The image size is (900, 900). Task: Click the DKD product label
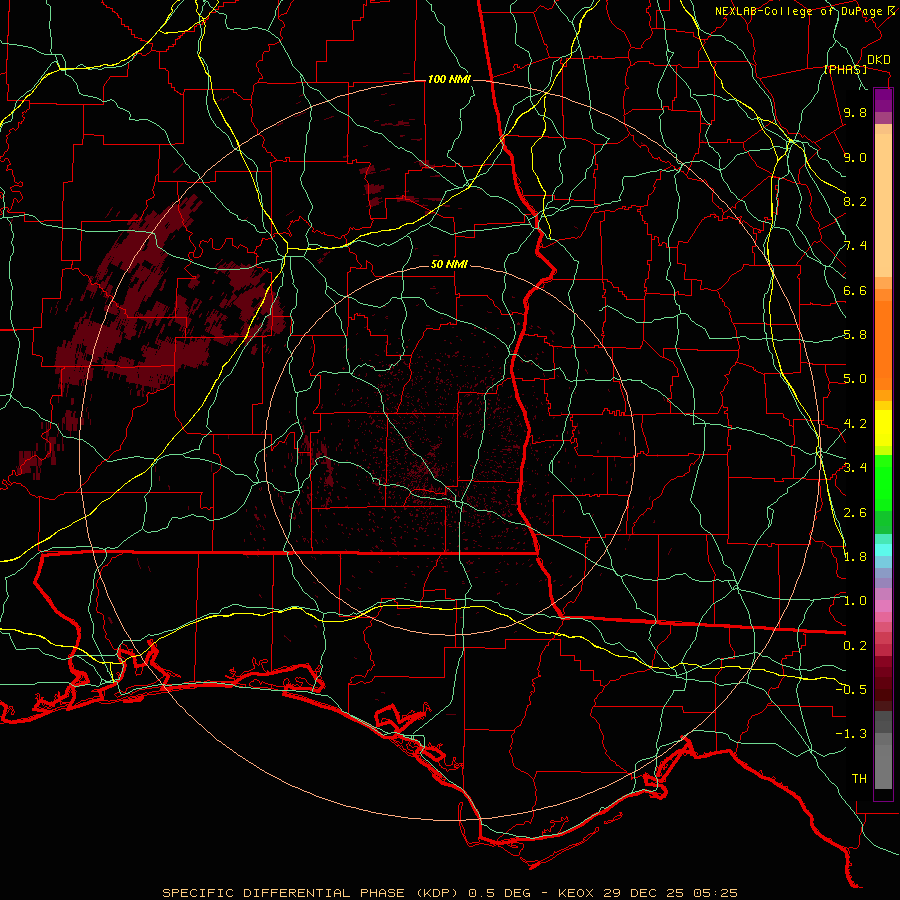point(879,60)
